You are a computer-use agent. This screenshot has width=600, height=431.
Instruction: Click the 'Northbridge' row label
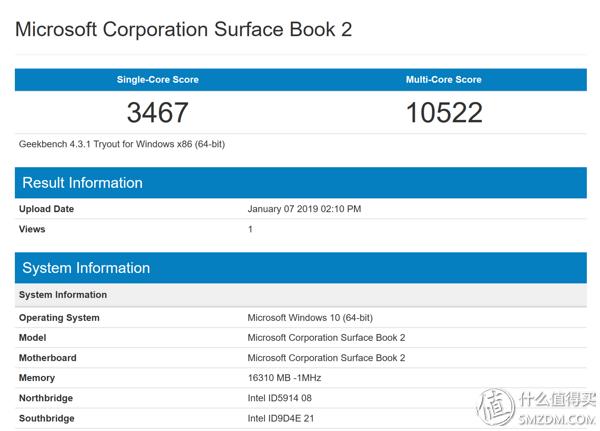click(x=46, y=398)
